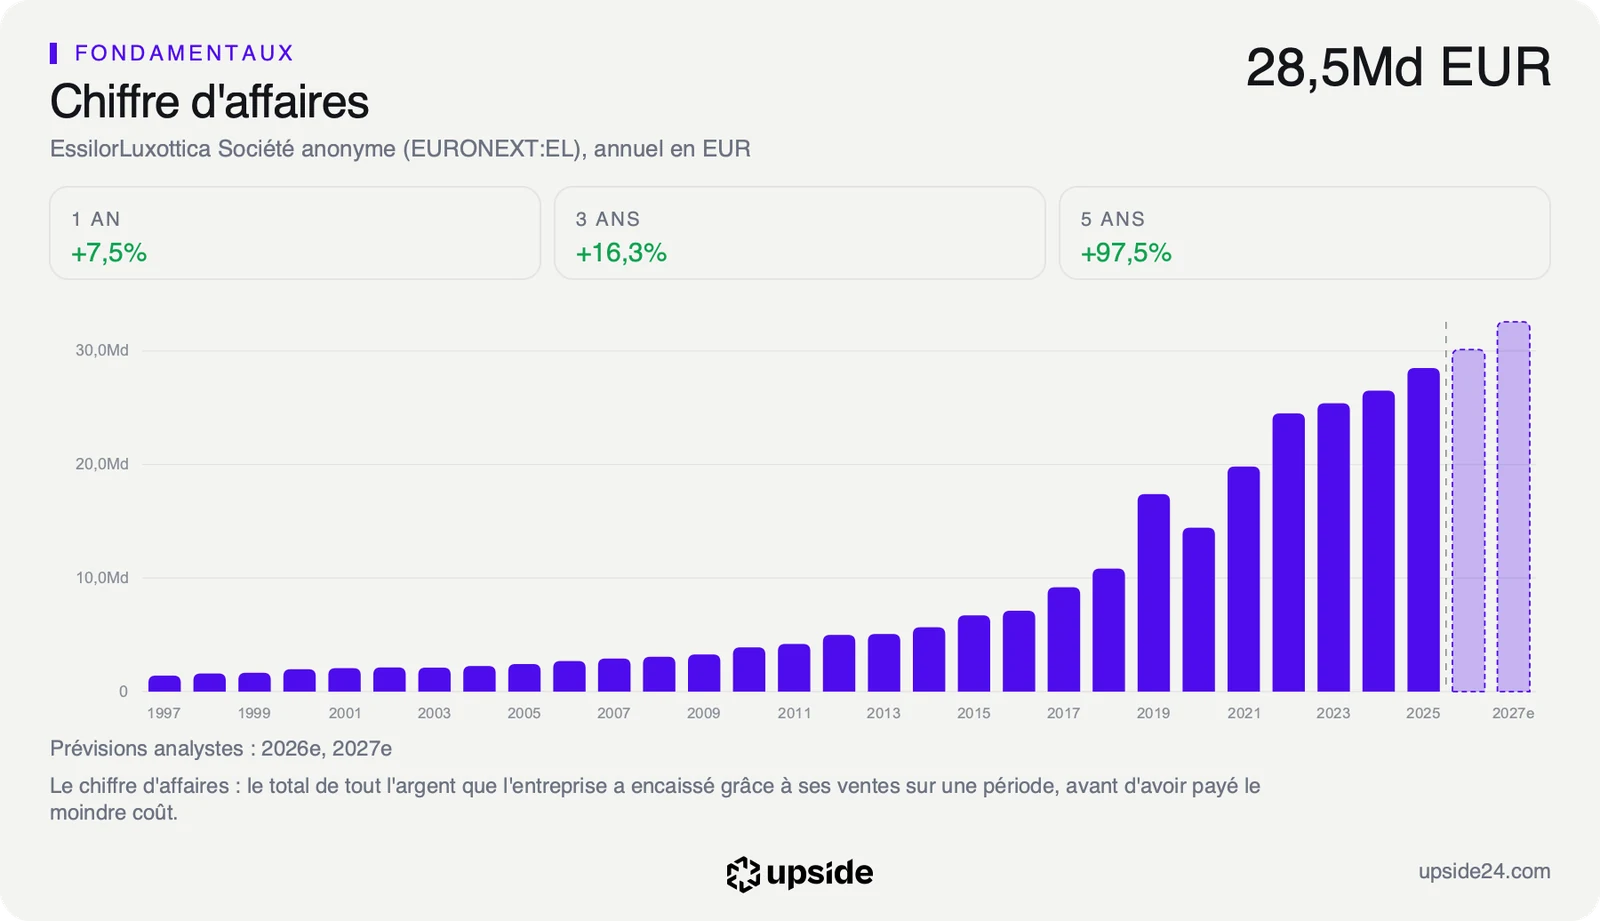Viewport: 1600px width, 921px height.
Task: Click the 2021 revenue bar
Action: click(x=1243, y=579)
